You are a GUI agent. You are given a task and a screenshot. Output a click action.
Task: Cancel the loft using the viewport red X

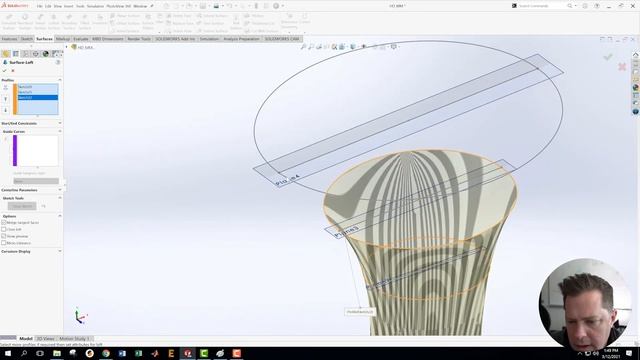(622, 67)
